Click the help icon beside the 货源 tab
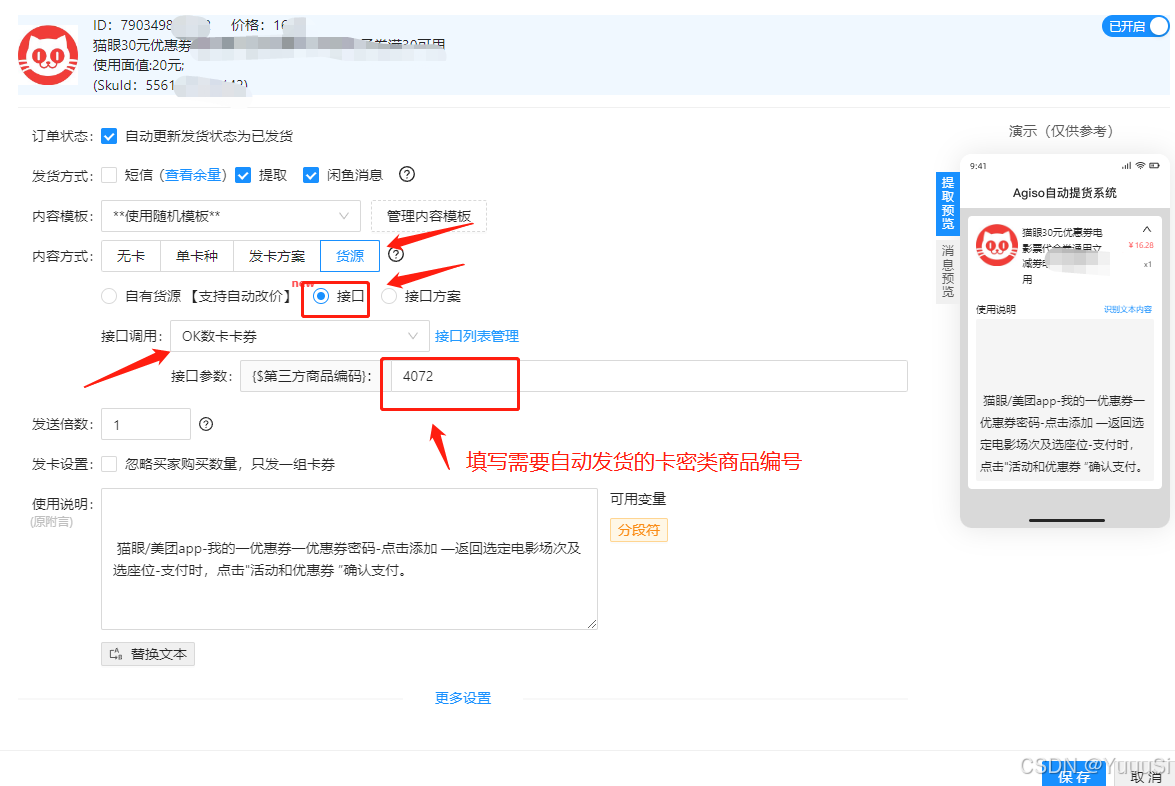This screenshot has width=1175, height=786. pos(396,255)
